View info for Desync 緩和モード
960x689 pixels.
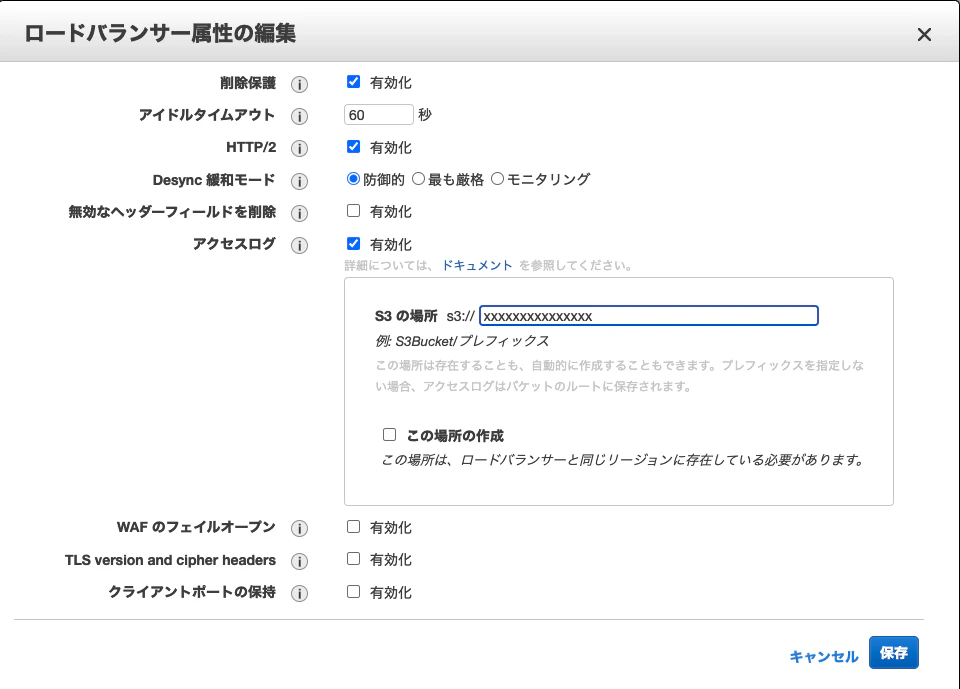coord(299,181)
